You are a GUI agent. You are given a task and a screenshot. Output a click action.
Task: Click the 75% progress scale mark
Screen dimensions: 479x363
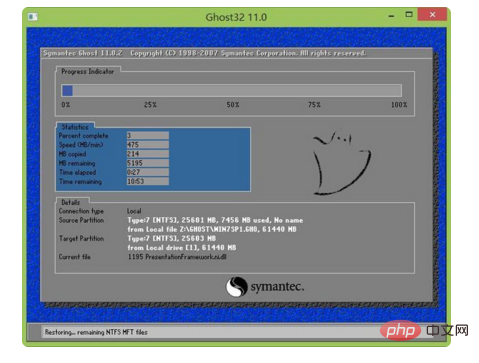click(x=314, y=105)
